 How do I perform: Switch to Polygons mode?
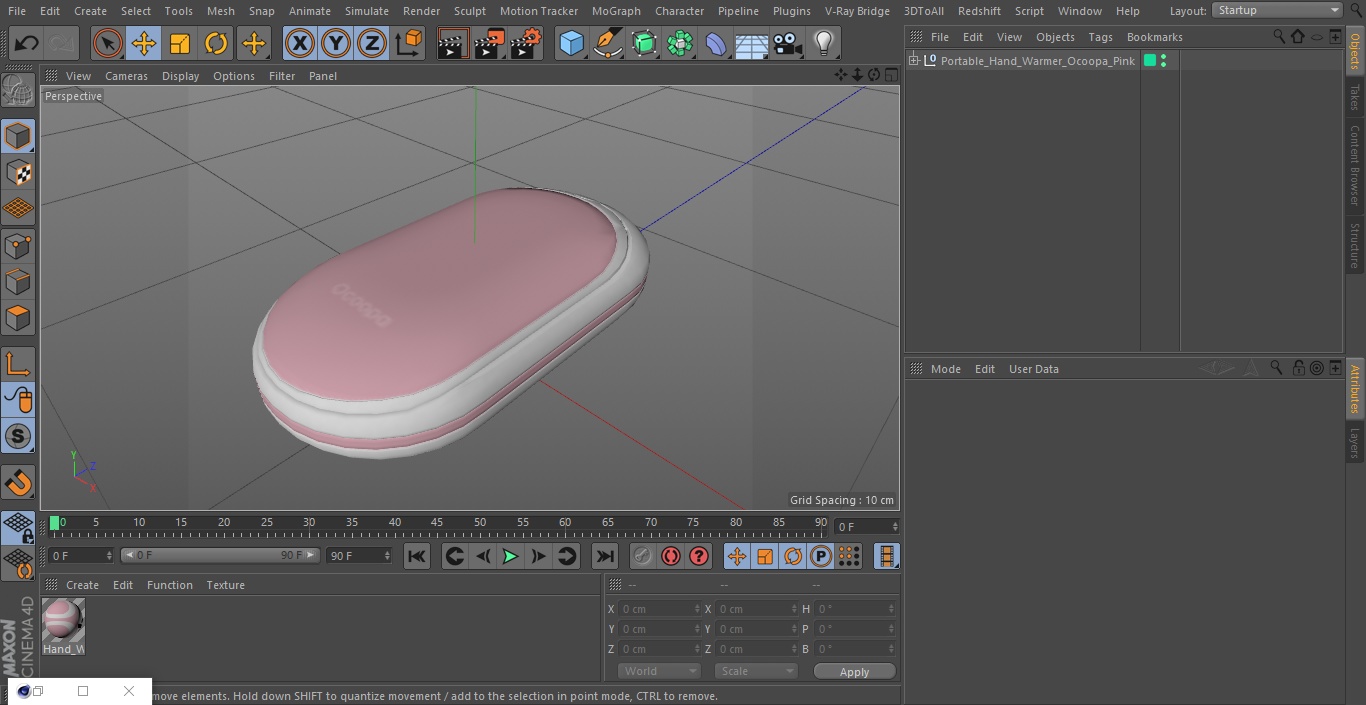click(18, 319)
